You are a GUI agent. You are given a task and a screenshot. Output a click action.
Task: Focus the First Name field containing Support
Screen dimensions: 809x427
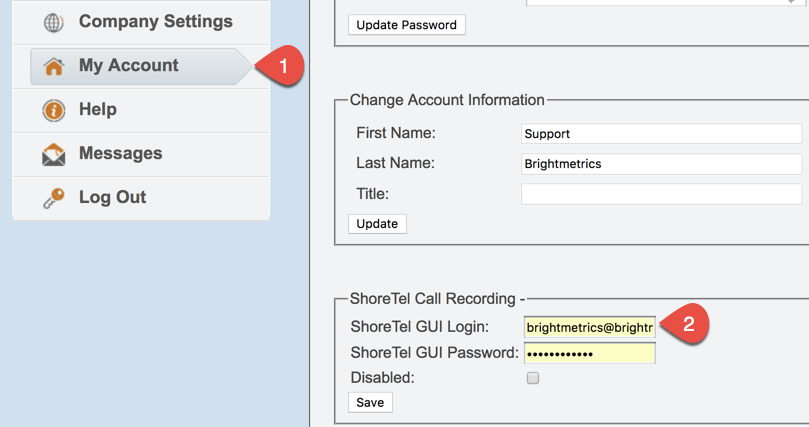[661, 133]
